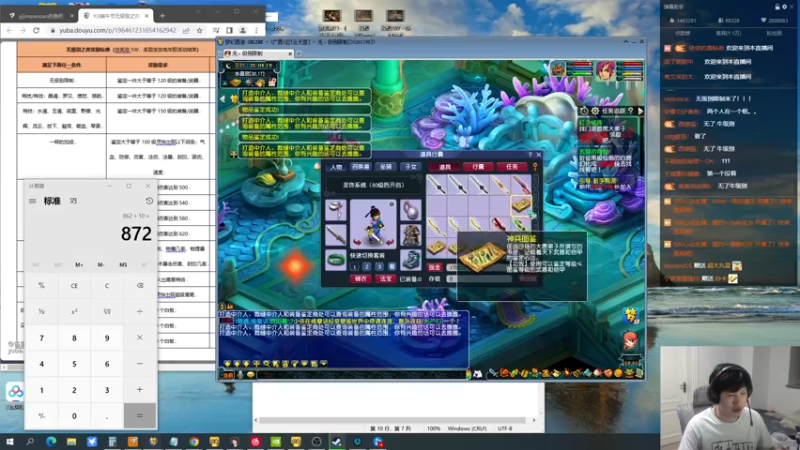The image size is (800, 450).
Task: Click the inventory panel help question mark
Action: pos(530,154)
